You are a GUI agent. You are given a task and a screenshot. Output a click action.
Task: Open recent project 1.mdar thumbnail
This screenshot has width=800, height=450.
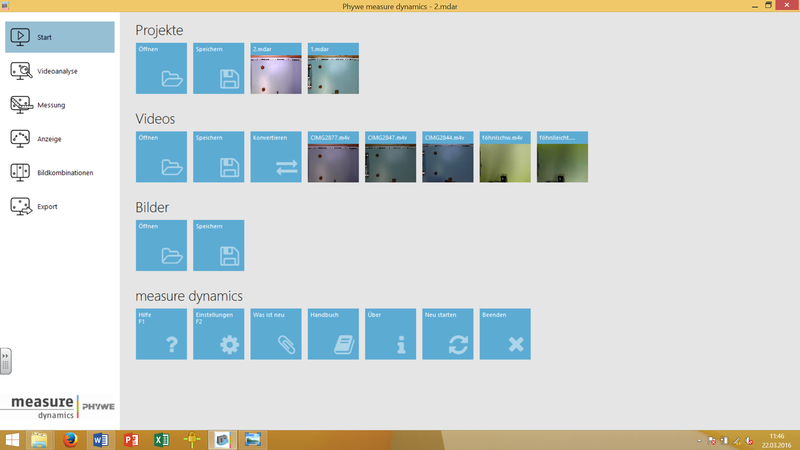click(333, 69)
